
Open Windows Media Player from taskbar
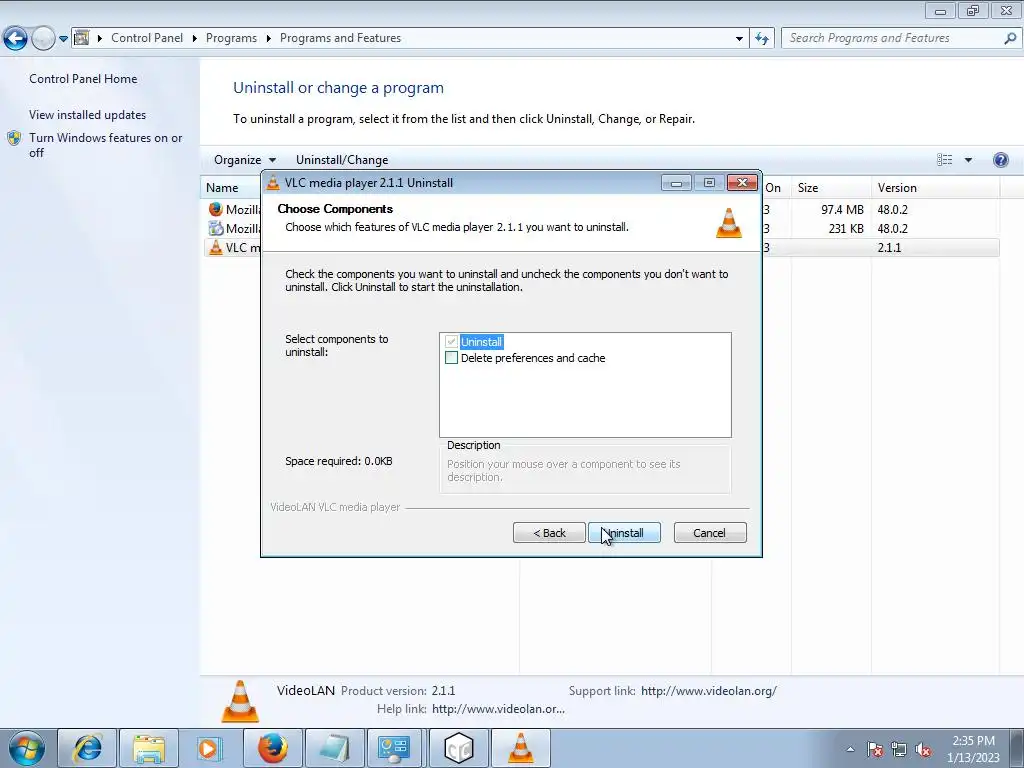coord(210,748)
